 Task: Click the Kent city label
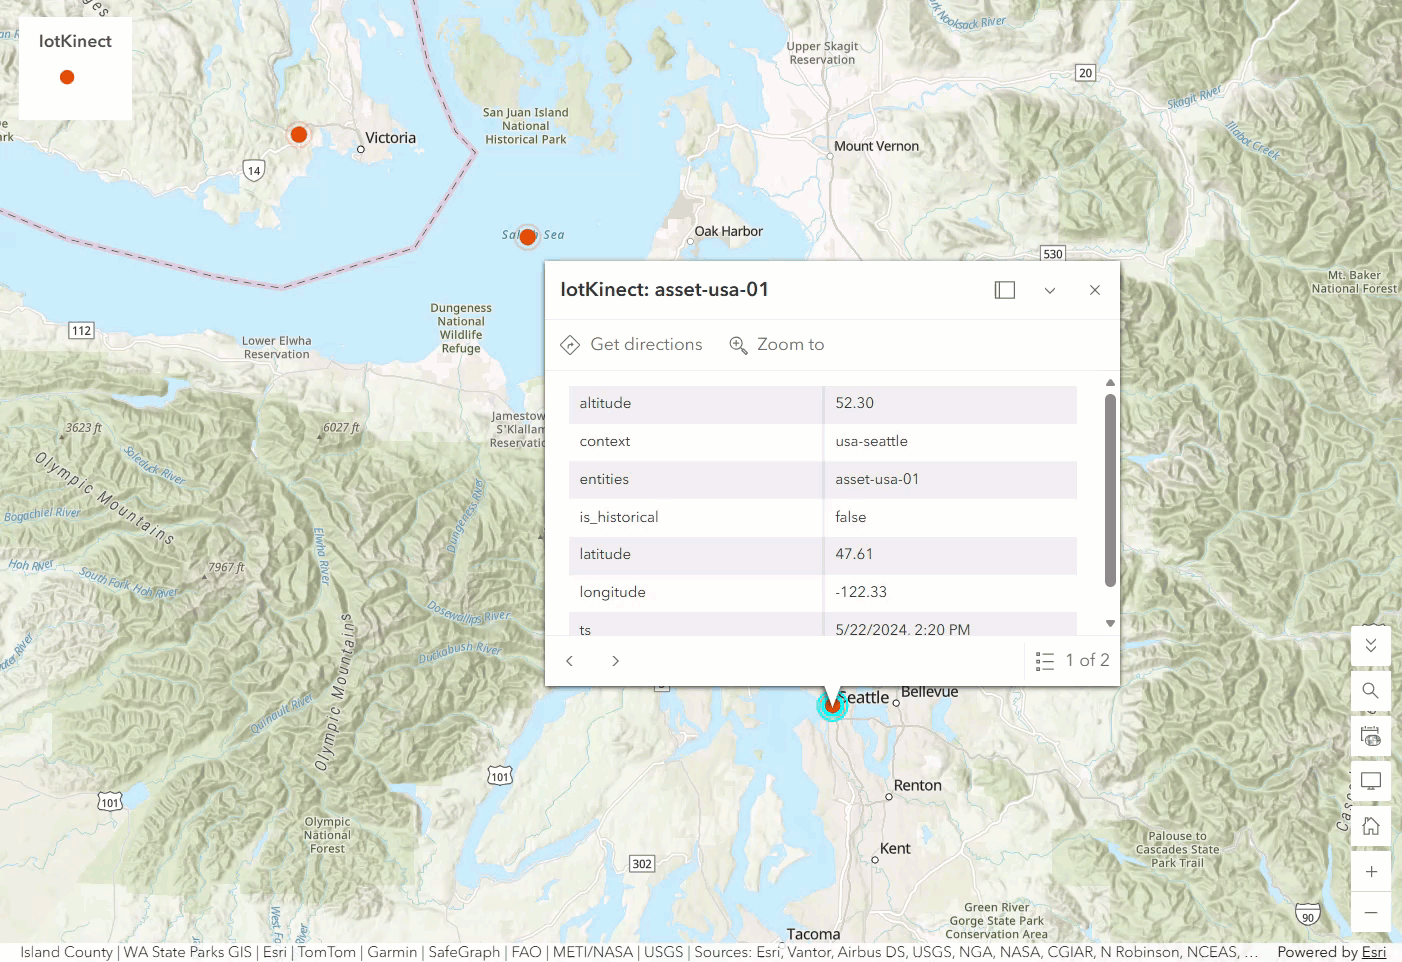[x=895, y=849]
